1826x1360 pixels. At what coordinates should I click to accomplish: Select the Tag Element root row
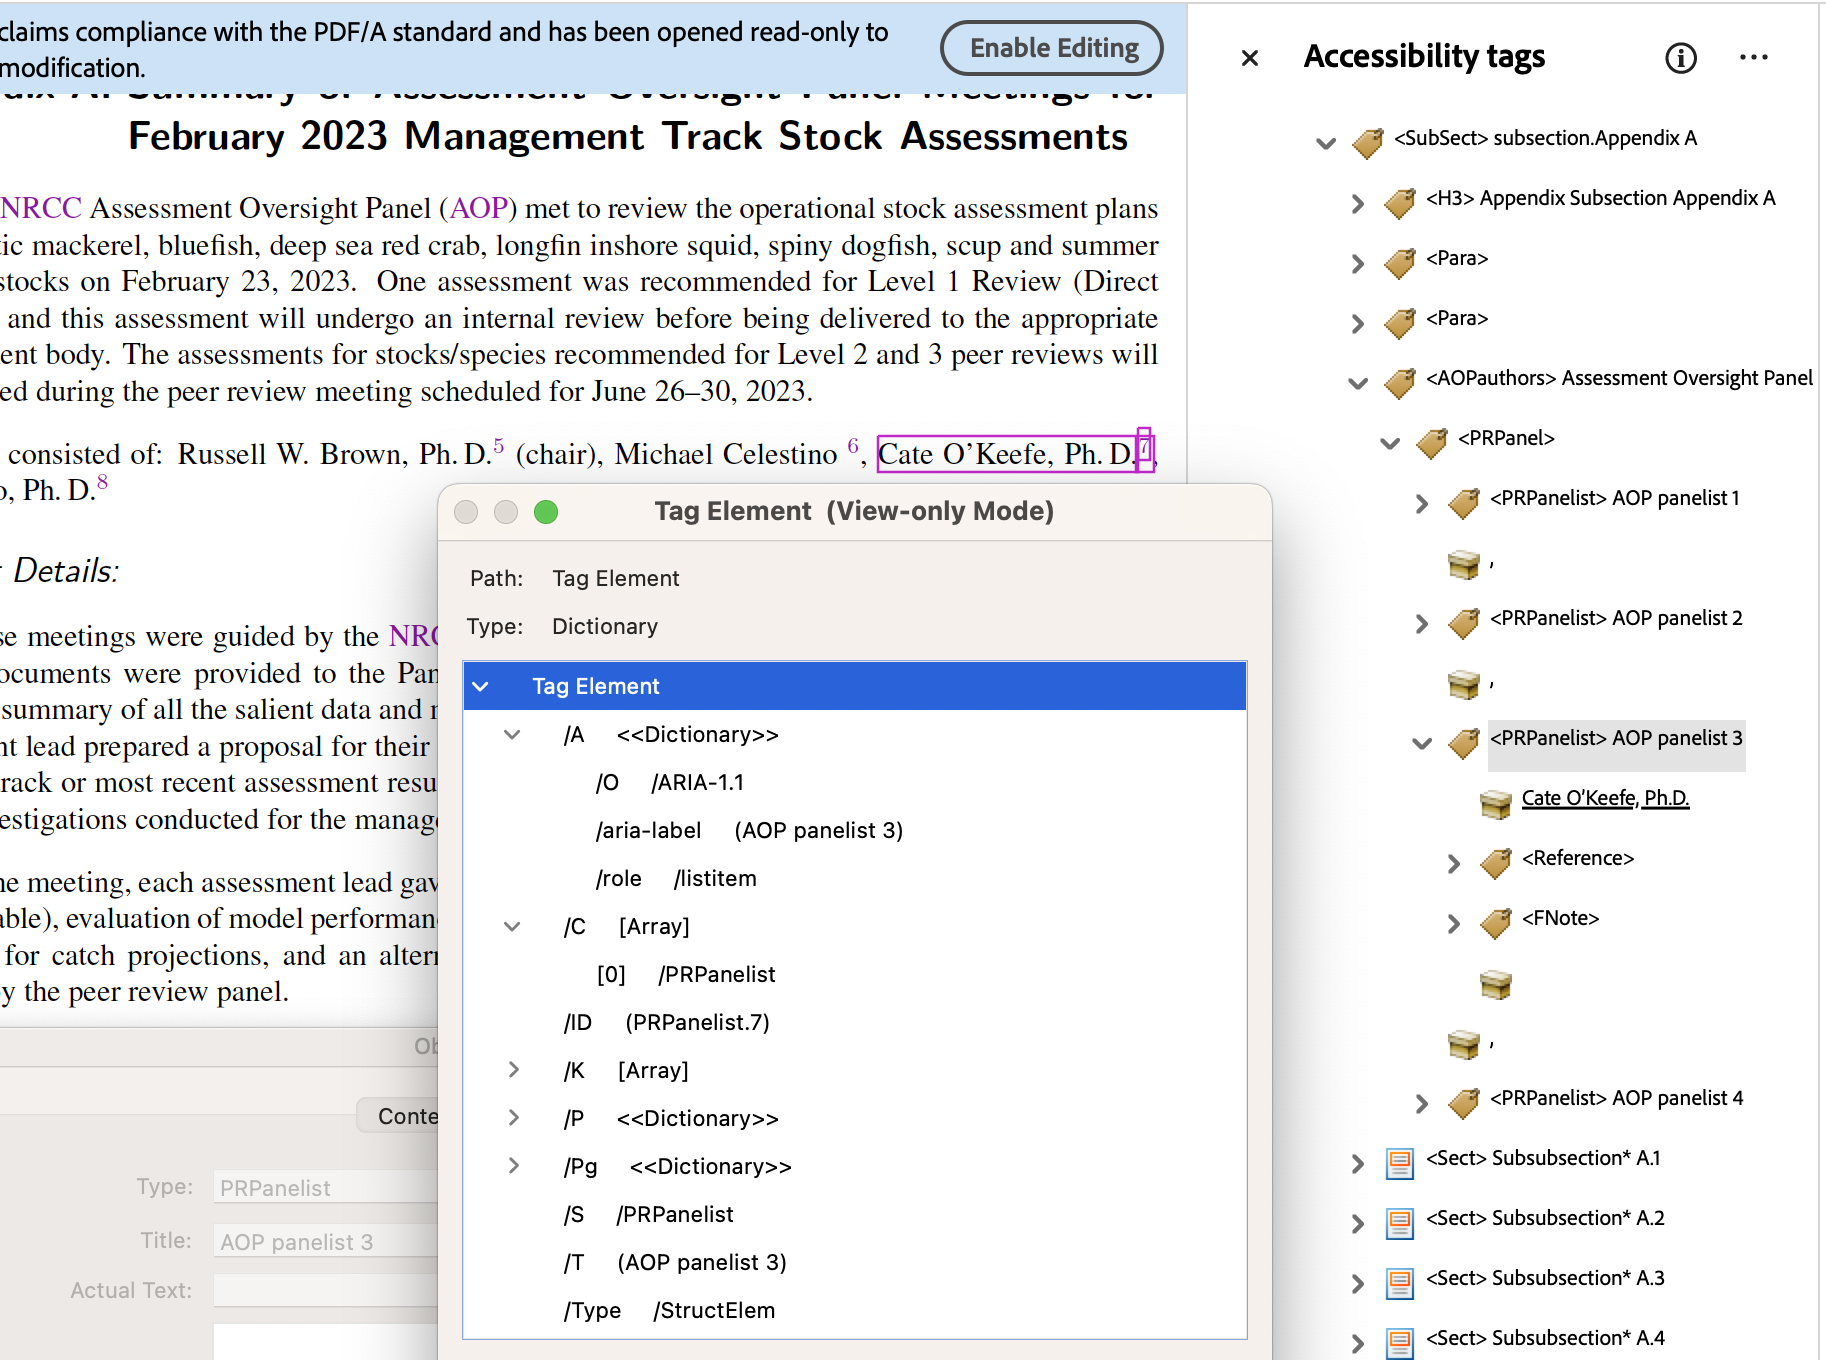point(595,686)
